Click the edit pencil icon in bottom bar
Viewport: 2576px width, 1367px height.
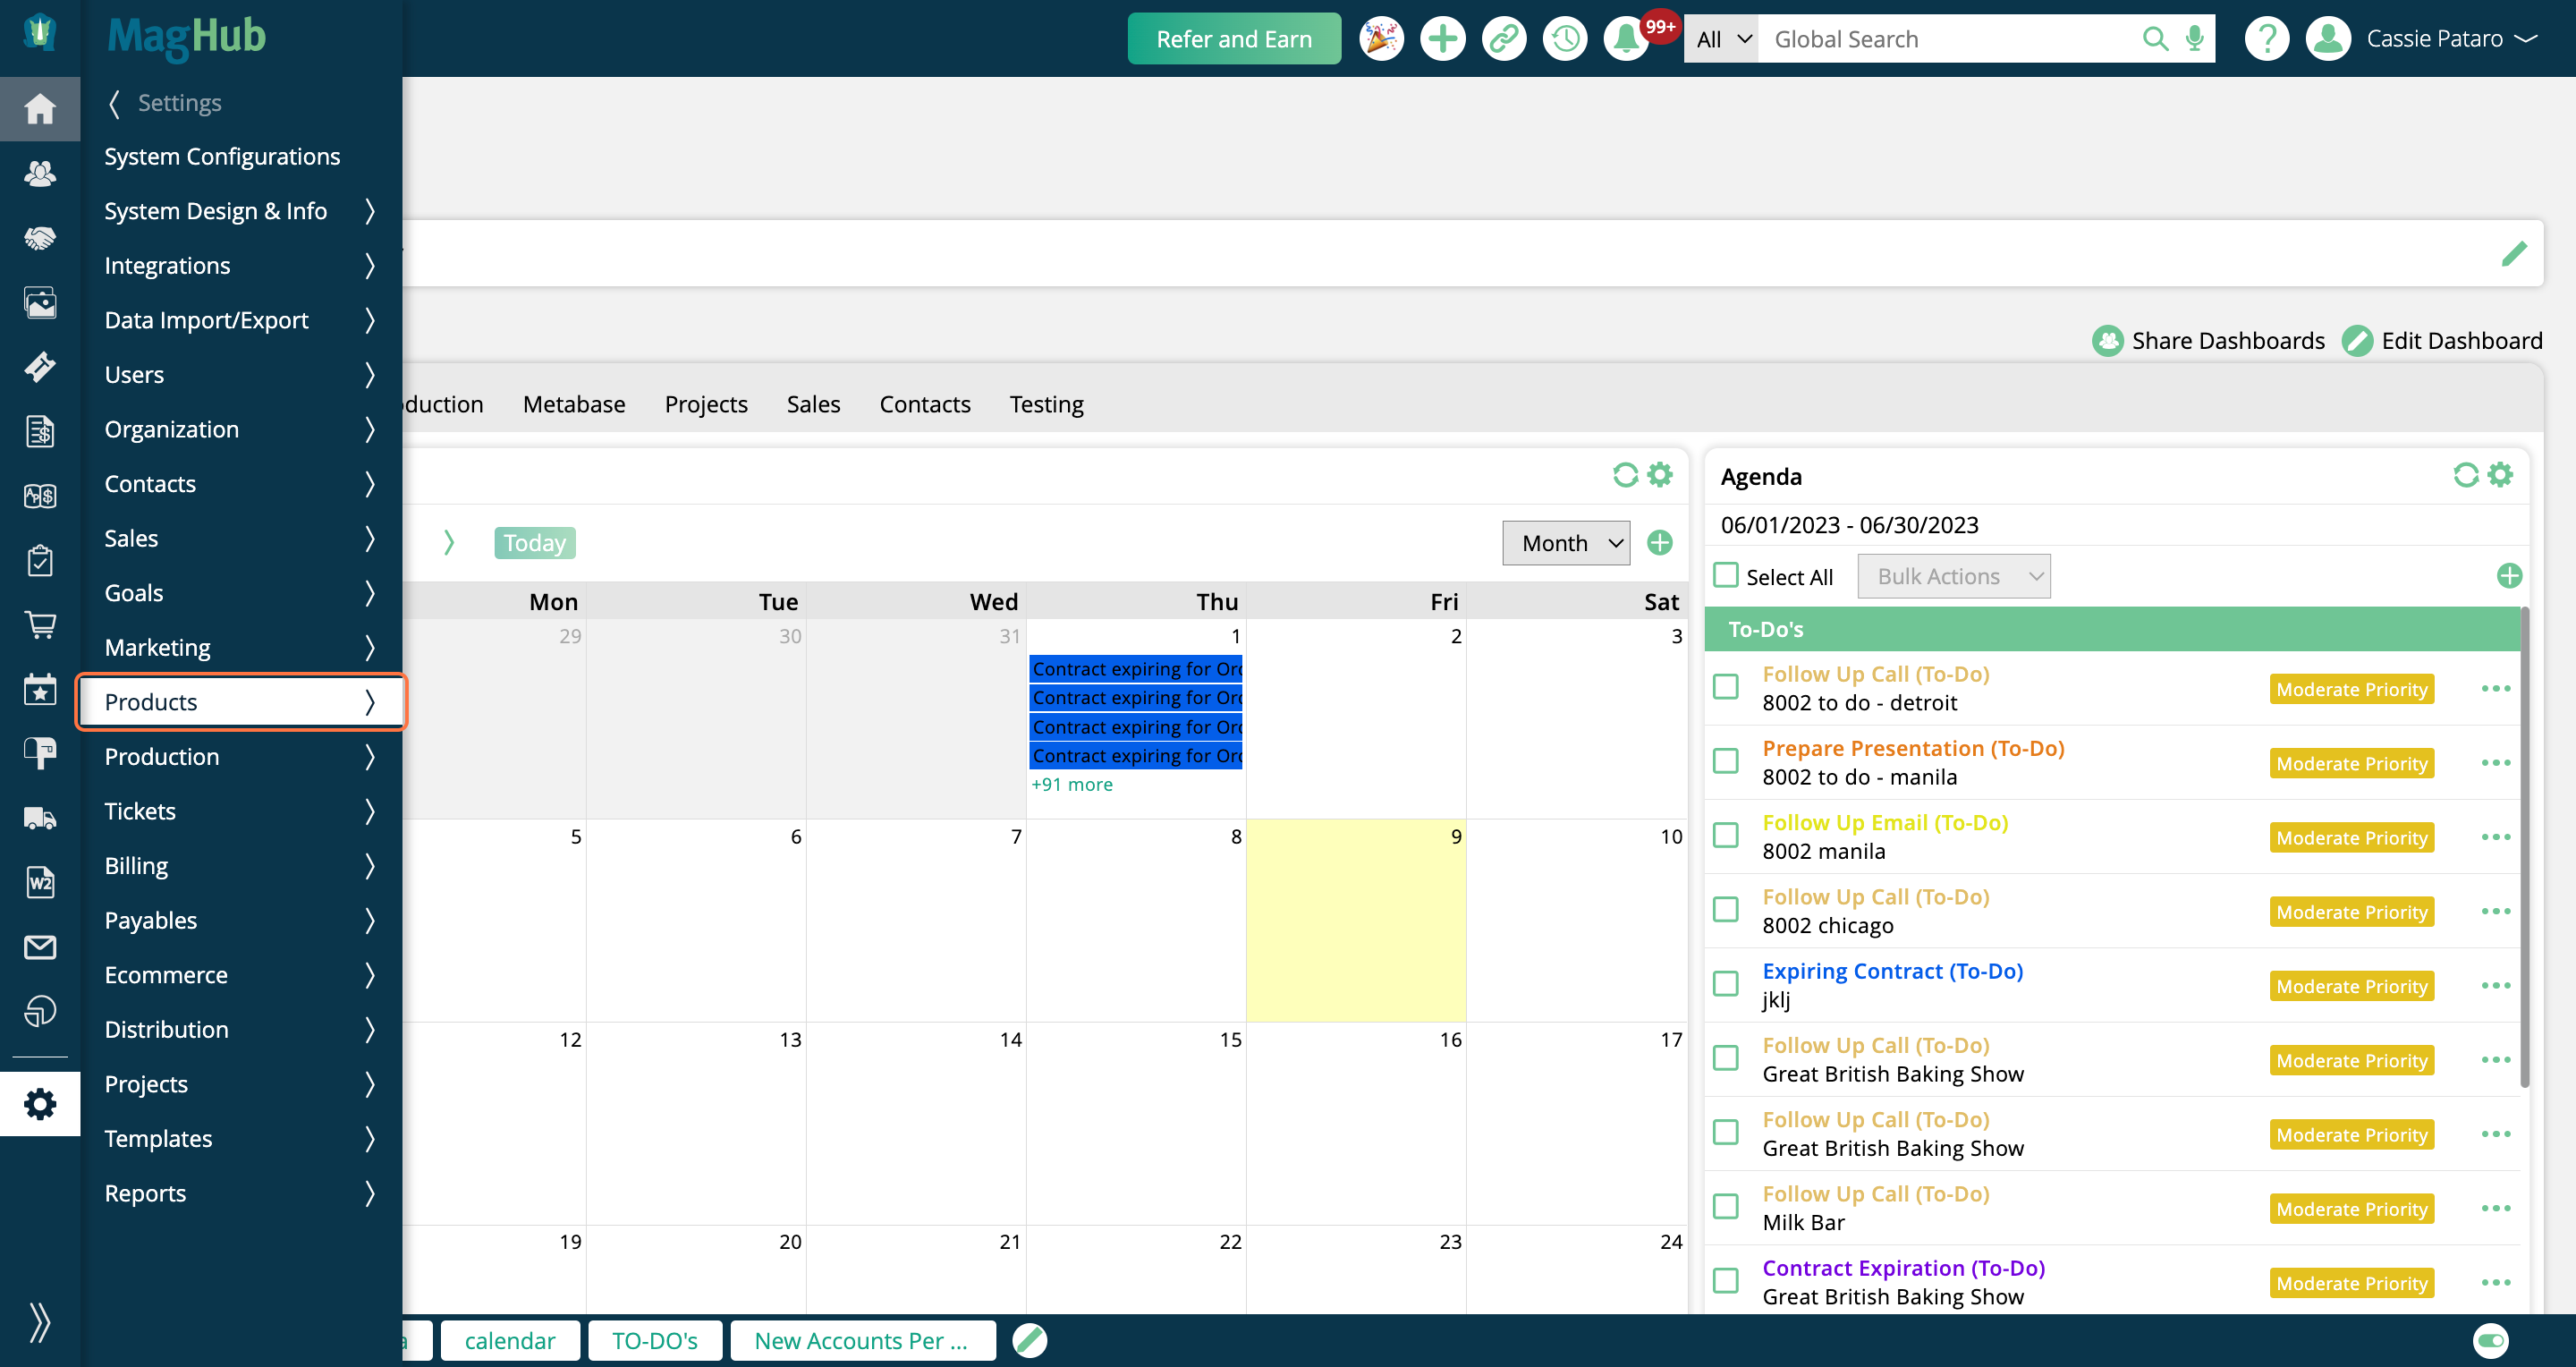(1029, 1340)
